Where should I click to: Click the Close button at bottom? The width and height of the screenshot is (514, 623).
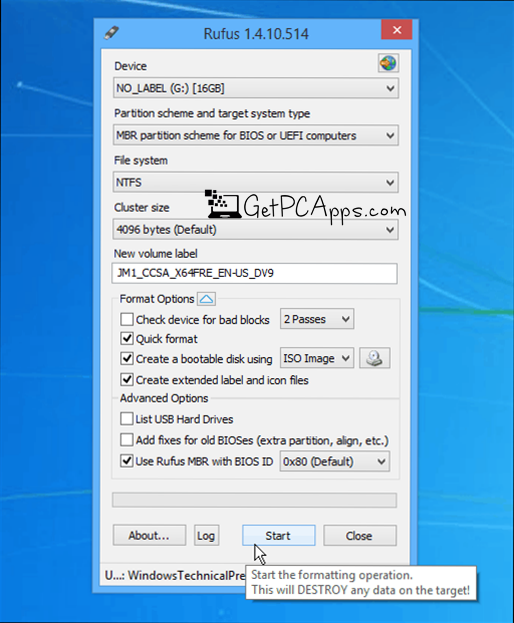[x=359, y=536]
